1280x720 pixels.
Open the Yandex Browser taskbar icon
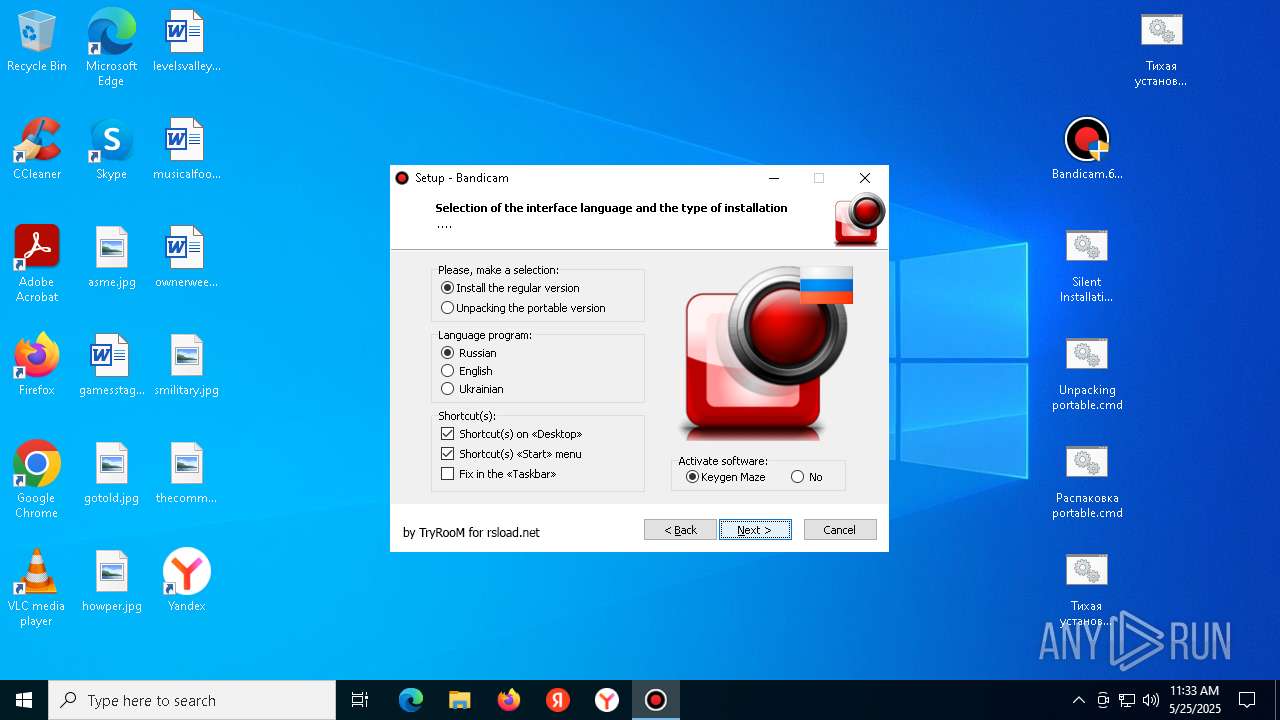click(x=607, y=700)
